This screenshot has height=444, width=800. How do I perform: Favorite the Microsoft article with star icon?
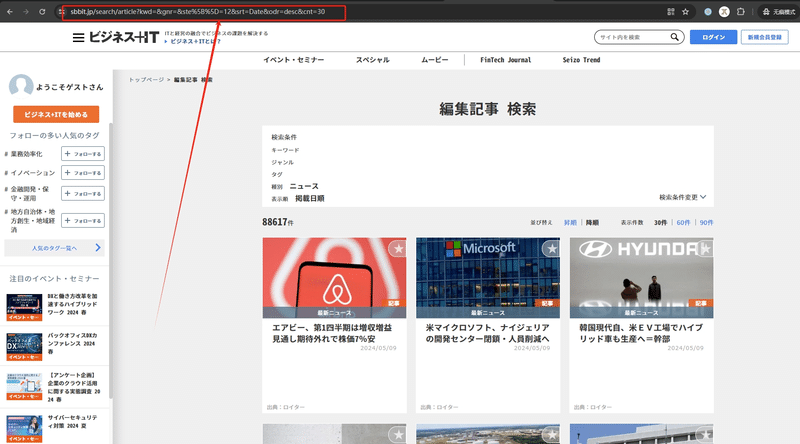coord(552,249)
